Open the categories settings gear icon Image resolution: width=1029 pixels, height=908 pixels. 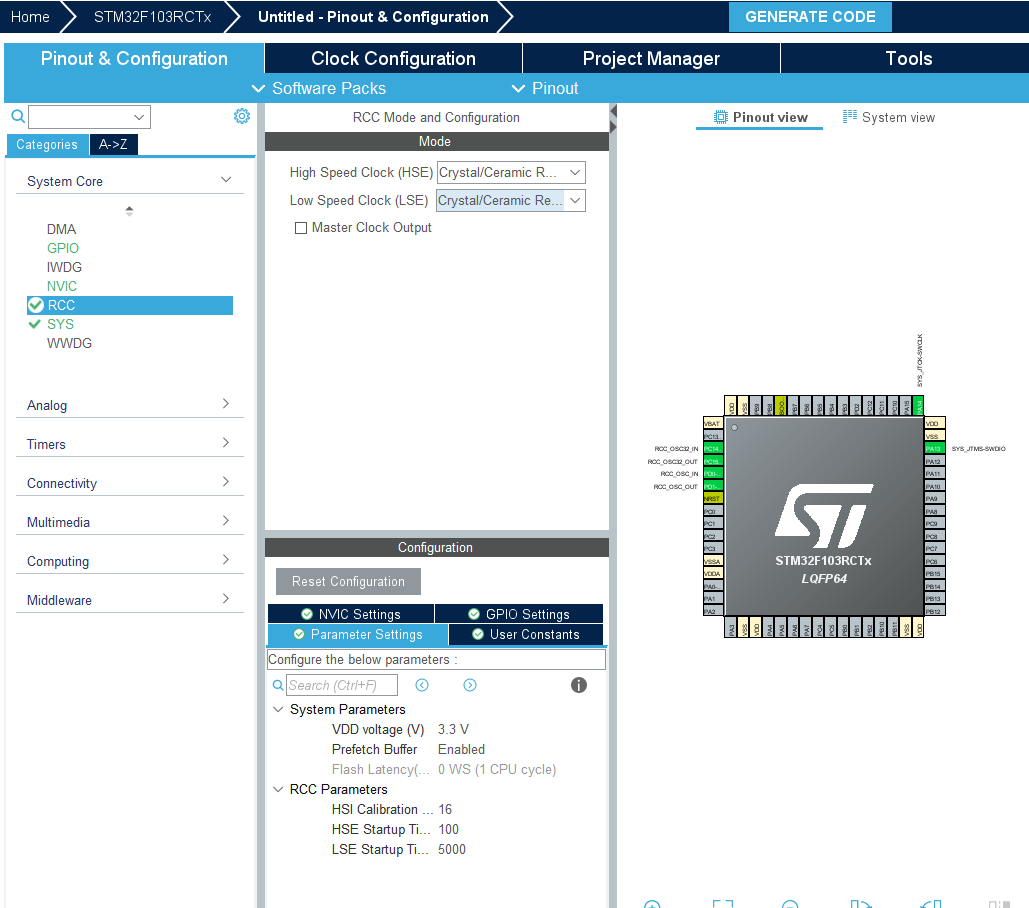242,116
